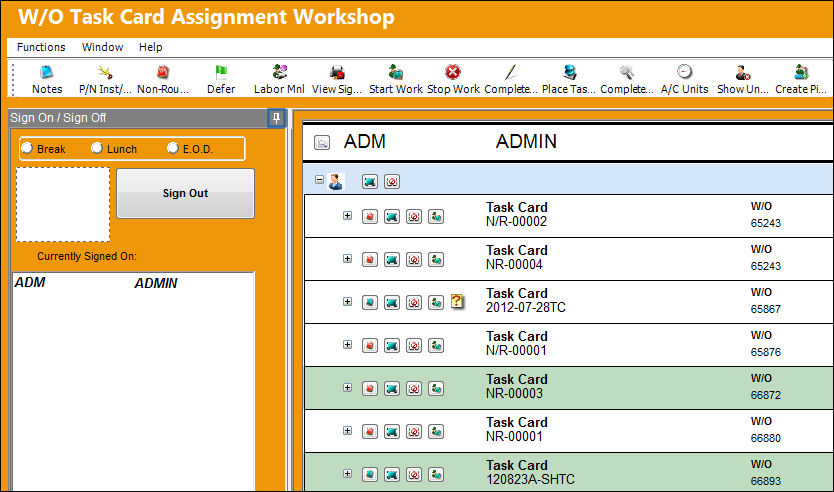Click W/O number 65867
This screenshot has width=834, height=492.
click(x=765, y=309)
